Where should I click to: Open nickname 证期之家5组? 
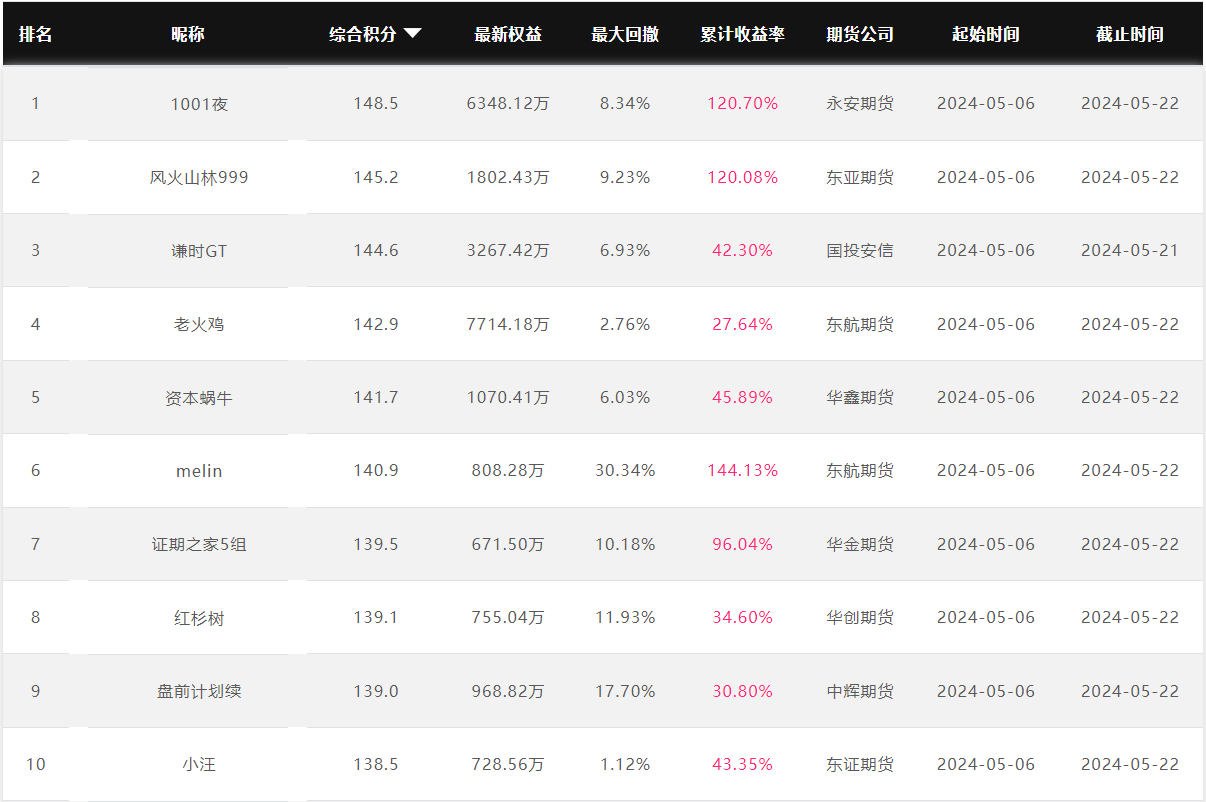click(199, 544)
